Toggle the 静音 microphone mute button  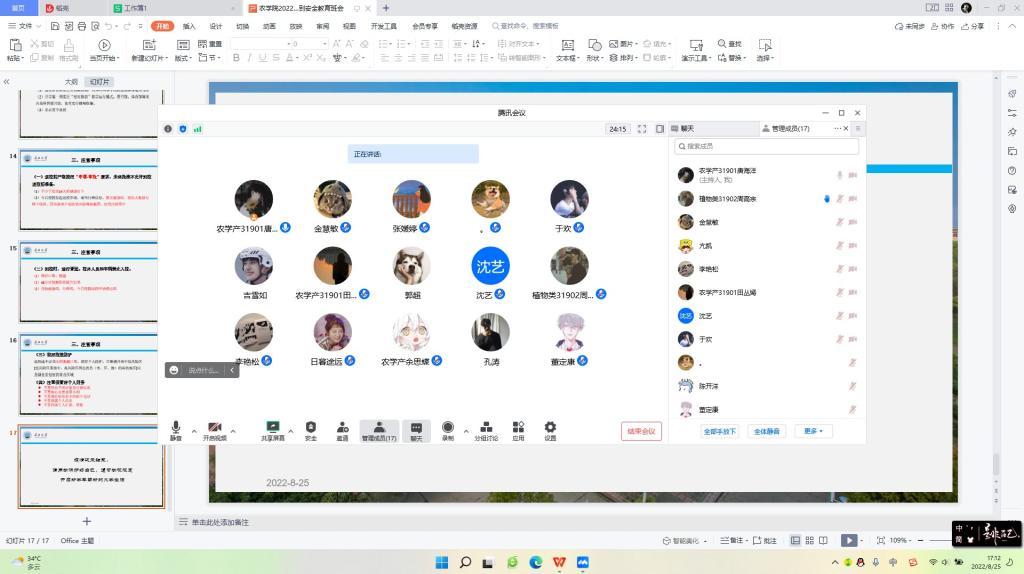tap(176, 427)
